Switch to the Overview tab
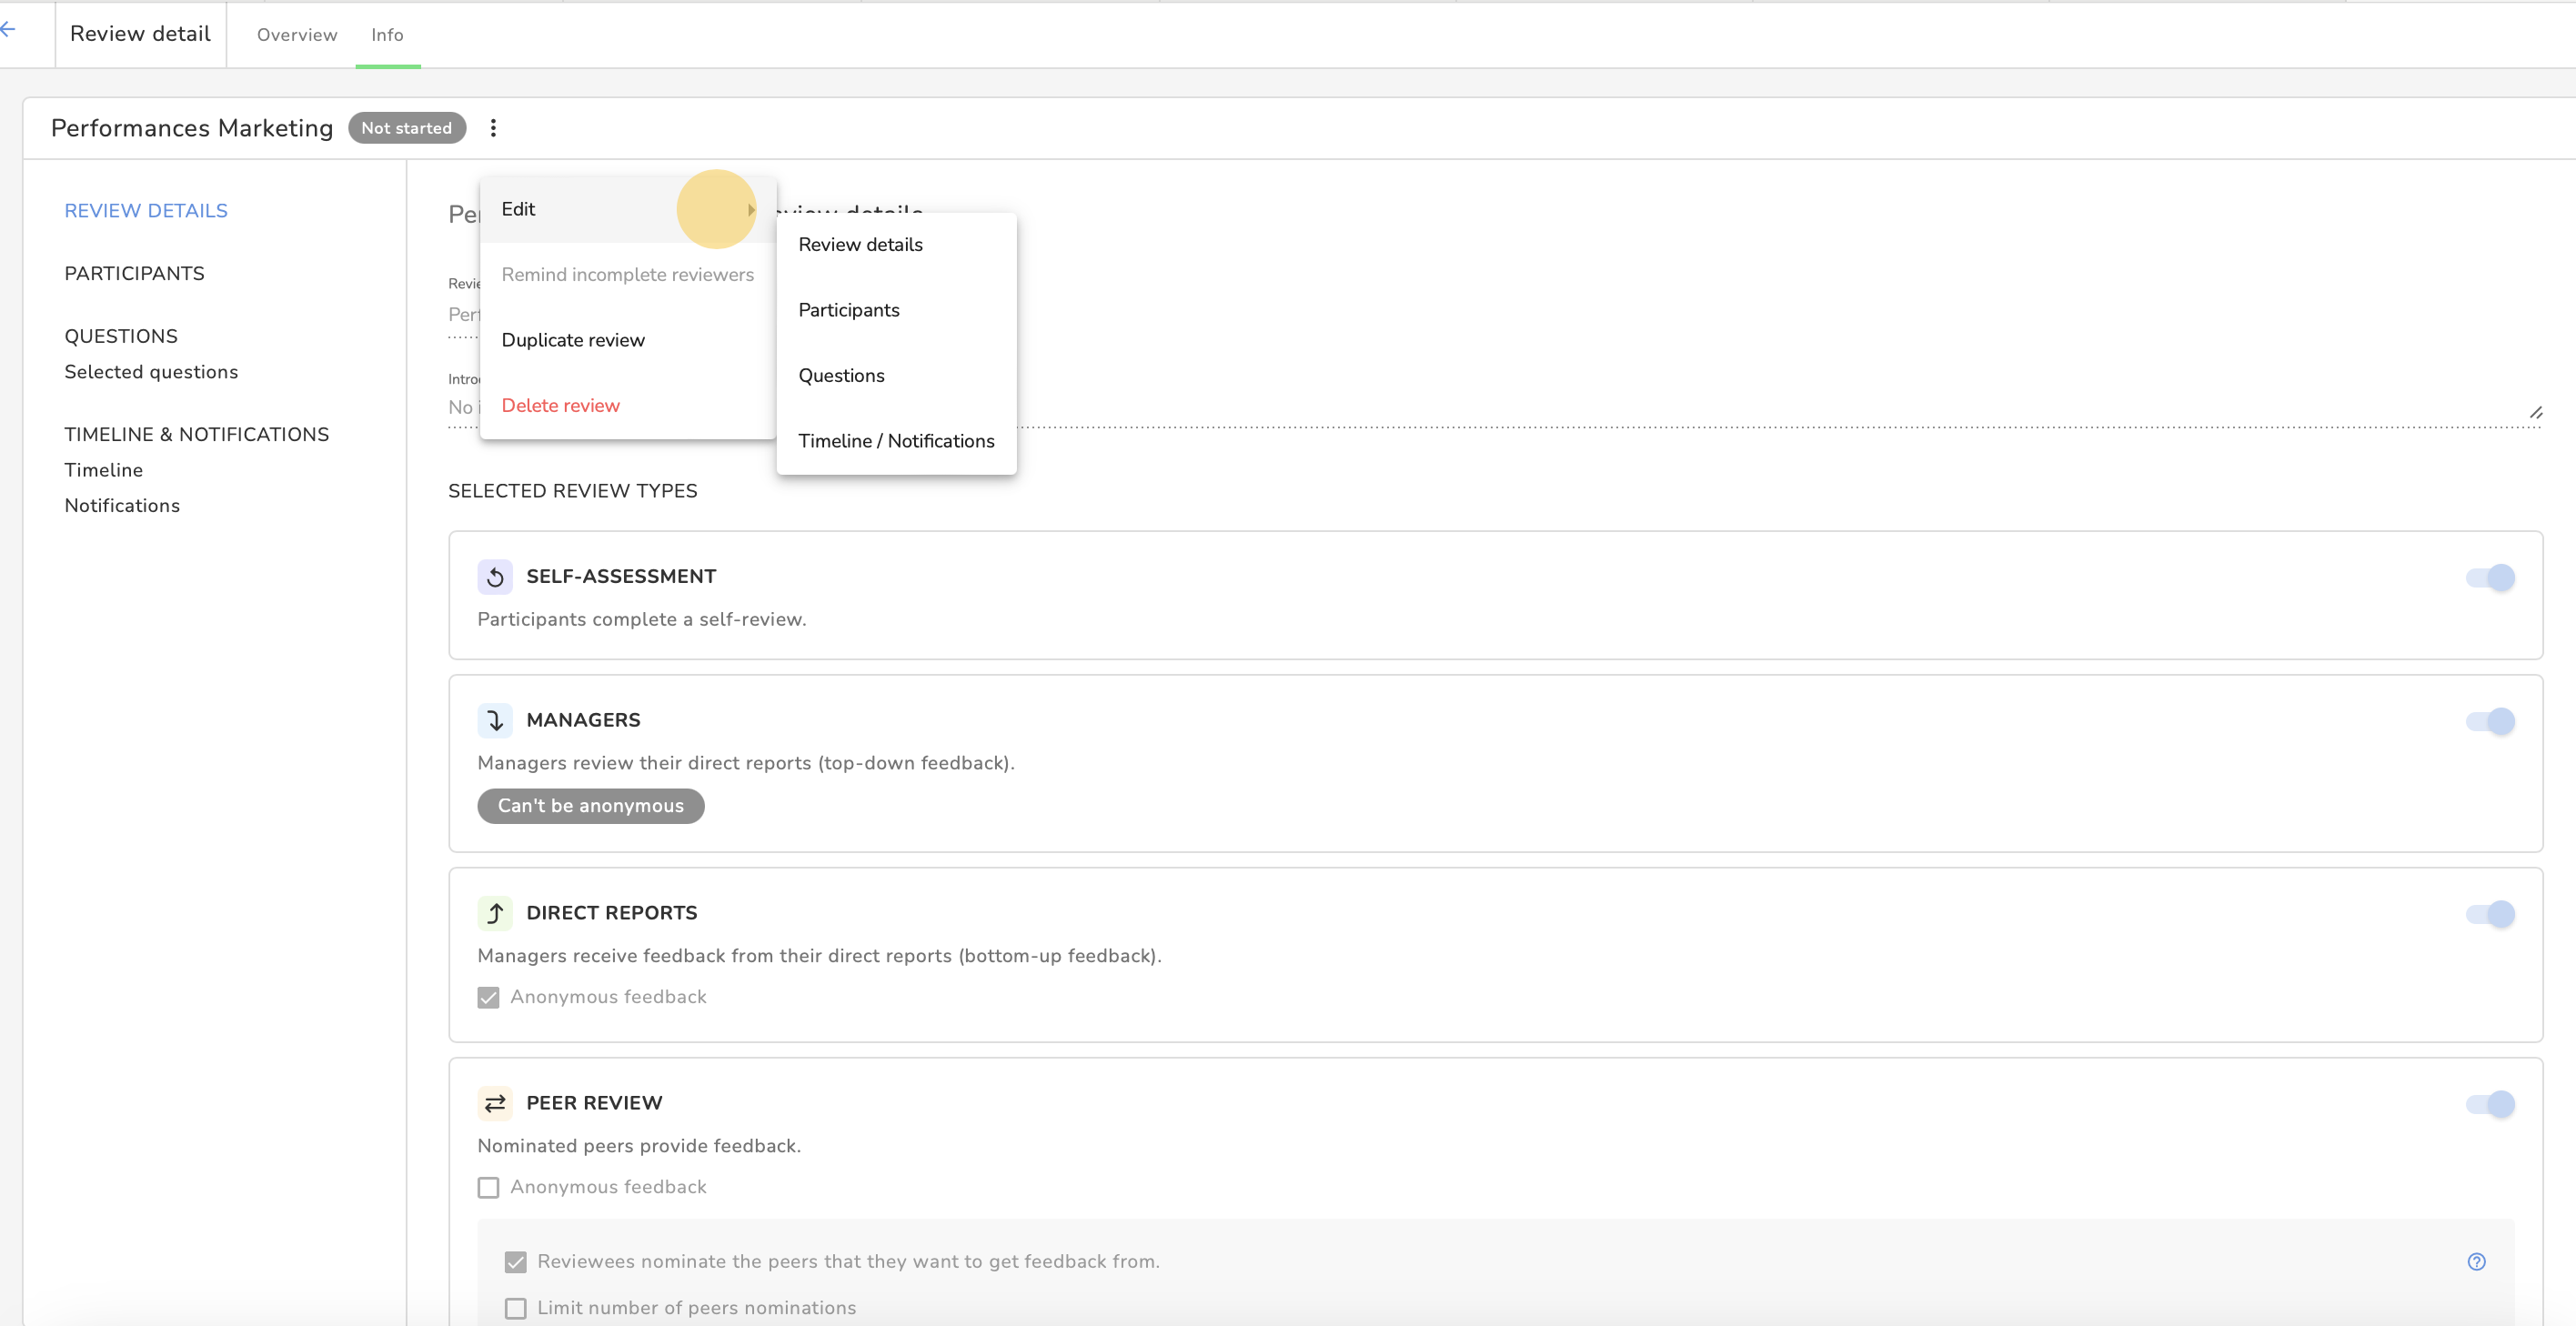 click(x=297, y=35)
